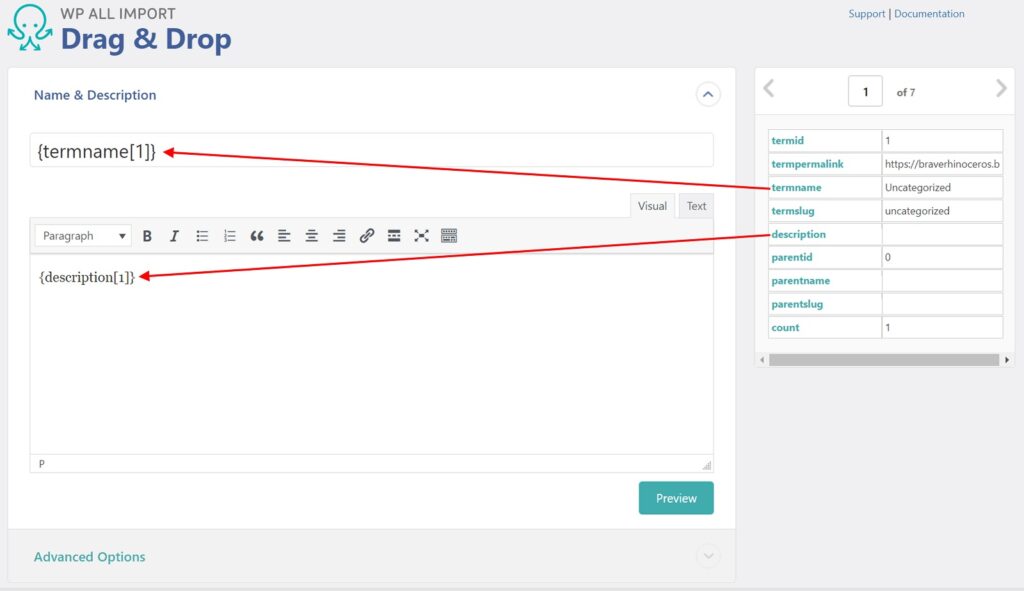This screenshot has height=591, width=1024.
Task: Switch to the Visual editor tab
Action: coord(652,206)
